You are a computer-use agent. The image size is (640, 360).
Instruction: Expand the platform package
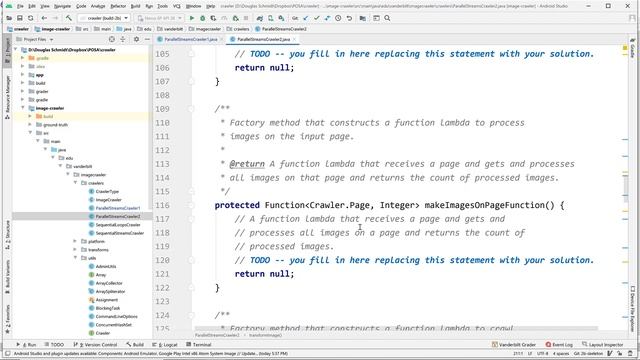click(76, 241)
